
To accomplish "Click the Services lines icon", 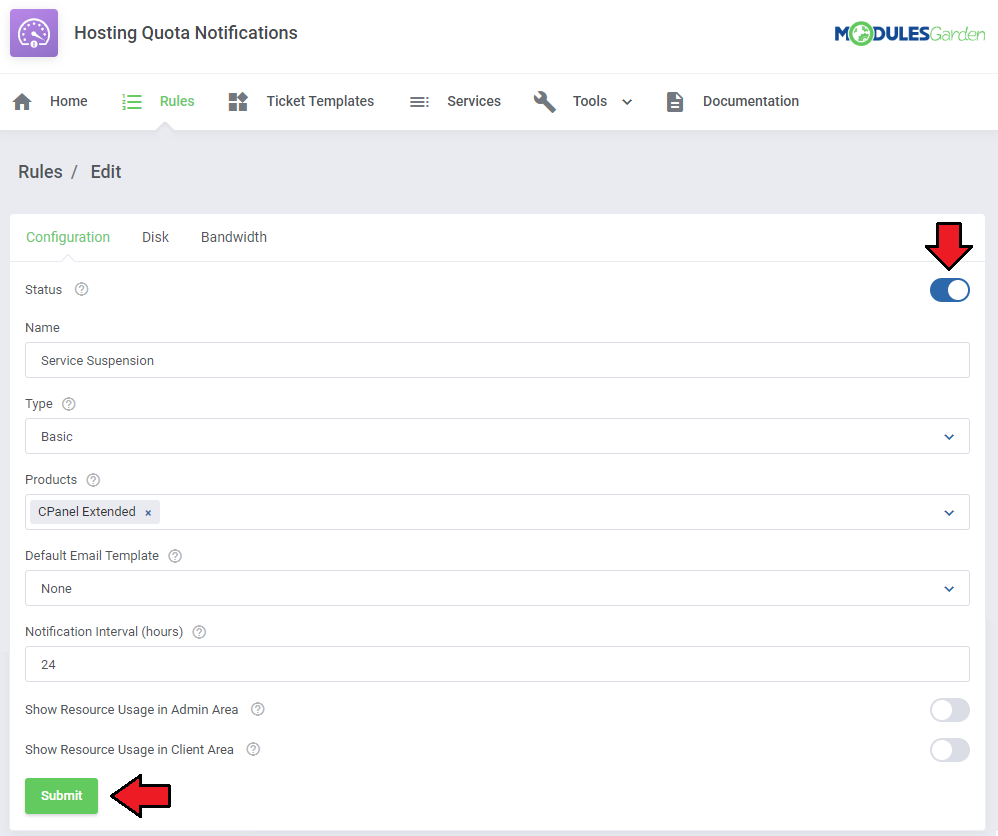I will pyautogui.click(x=419, y=102).
